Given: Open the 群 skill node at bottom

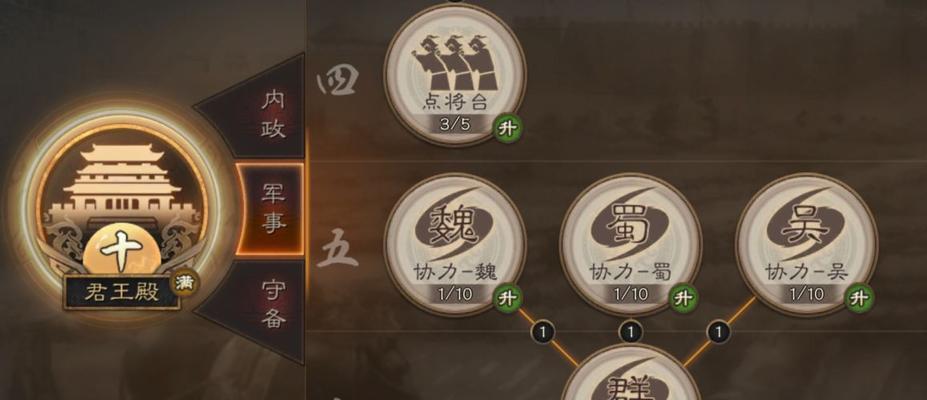Looking at the screenshot, I should click(630, 375).
